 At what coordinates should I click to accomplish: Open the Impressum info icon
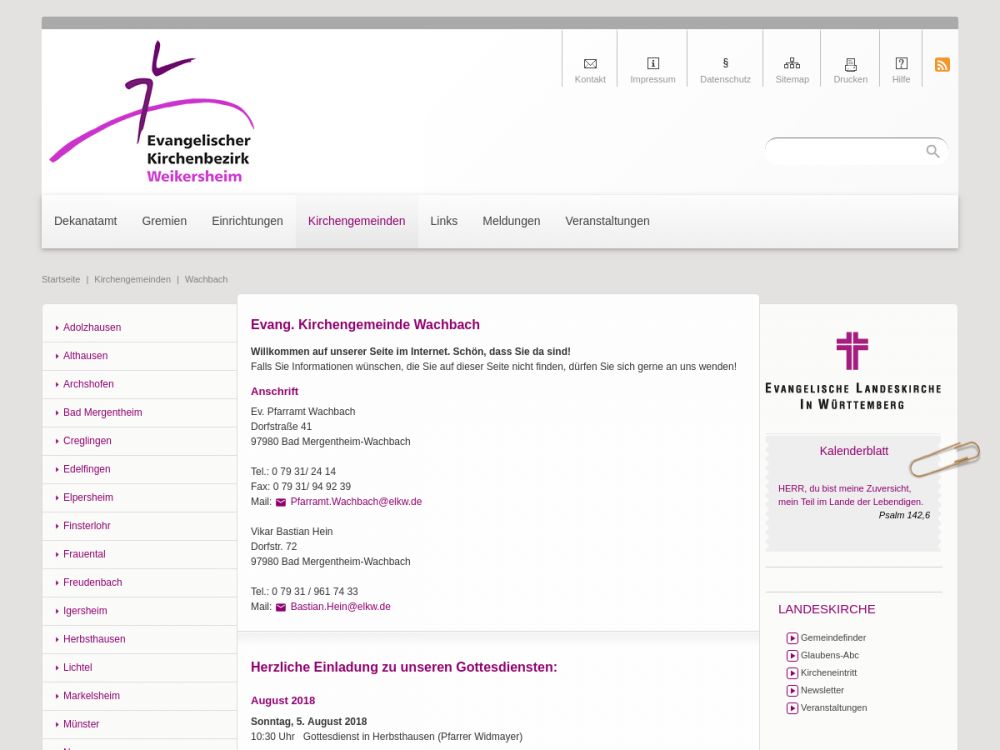pos(653,64)
